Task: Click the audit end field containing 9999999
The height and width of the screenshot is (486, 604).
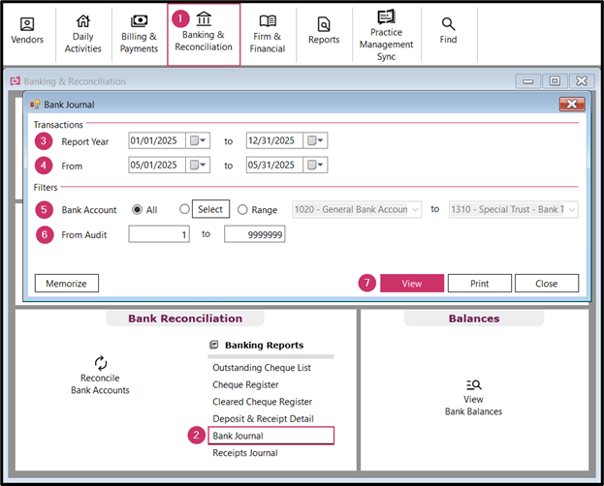Action: click(255, 234)
